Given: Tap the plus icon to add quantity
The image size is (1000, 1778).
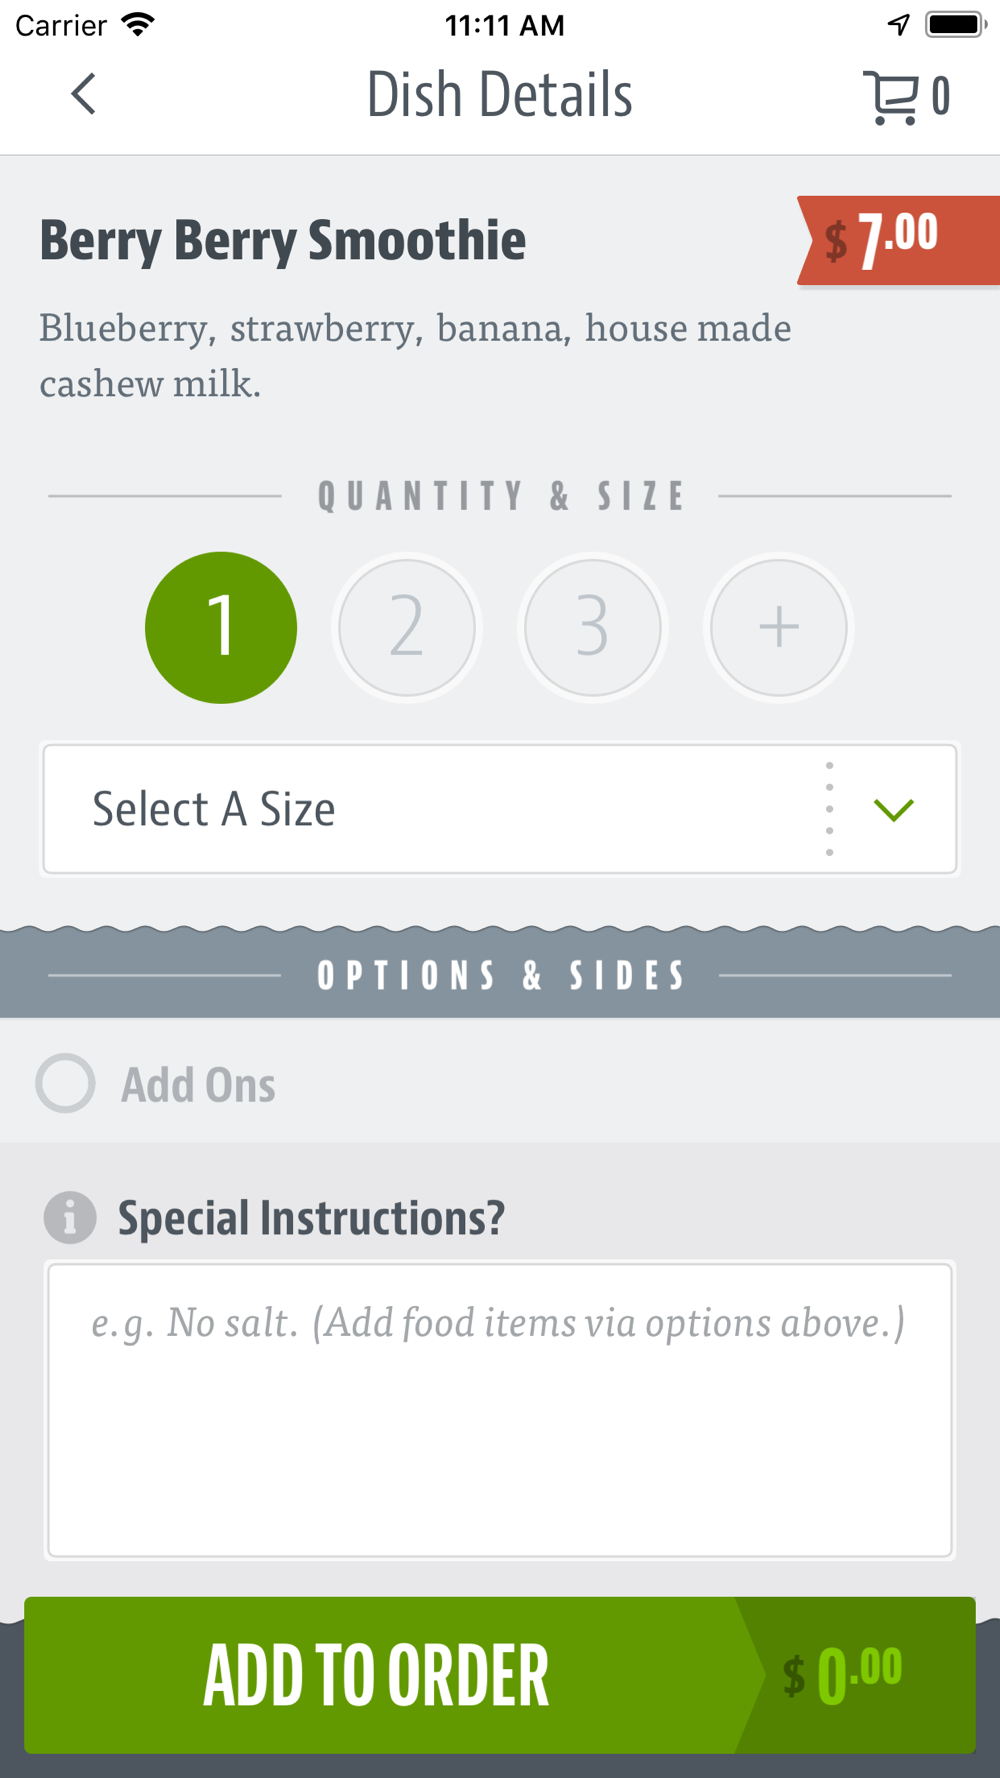Looking at the screenshot, I should (778, 627).
